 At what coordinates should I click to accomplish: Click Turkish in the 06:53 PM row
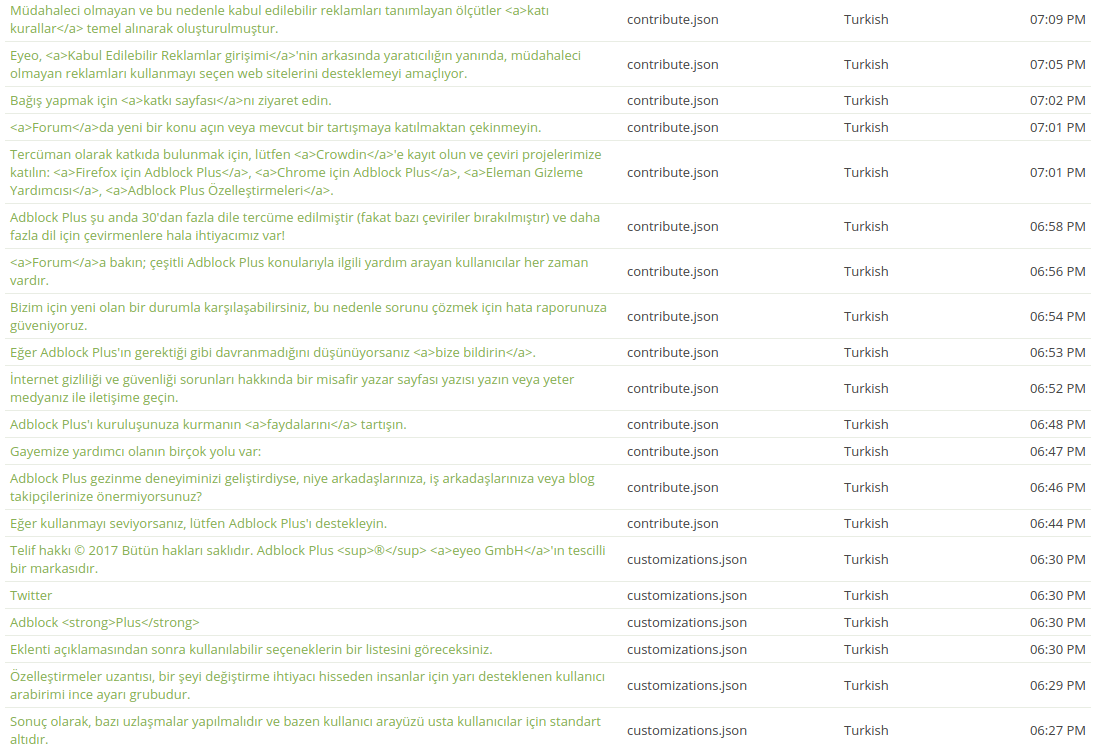click(x=866, y=352)
